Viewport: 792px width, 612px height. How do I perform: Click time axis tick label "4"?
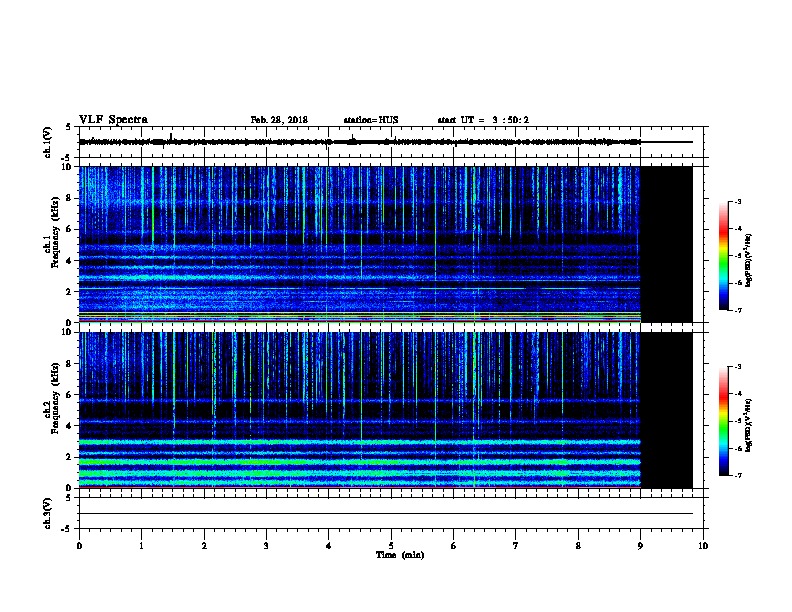(x=328, y=546)
